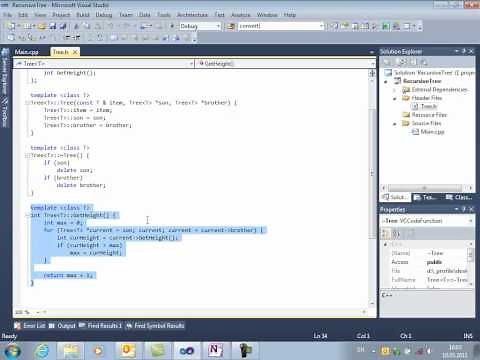Click the Find in Files icon

pyautogui.click(x=231, y=26)
